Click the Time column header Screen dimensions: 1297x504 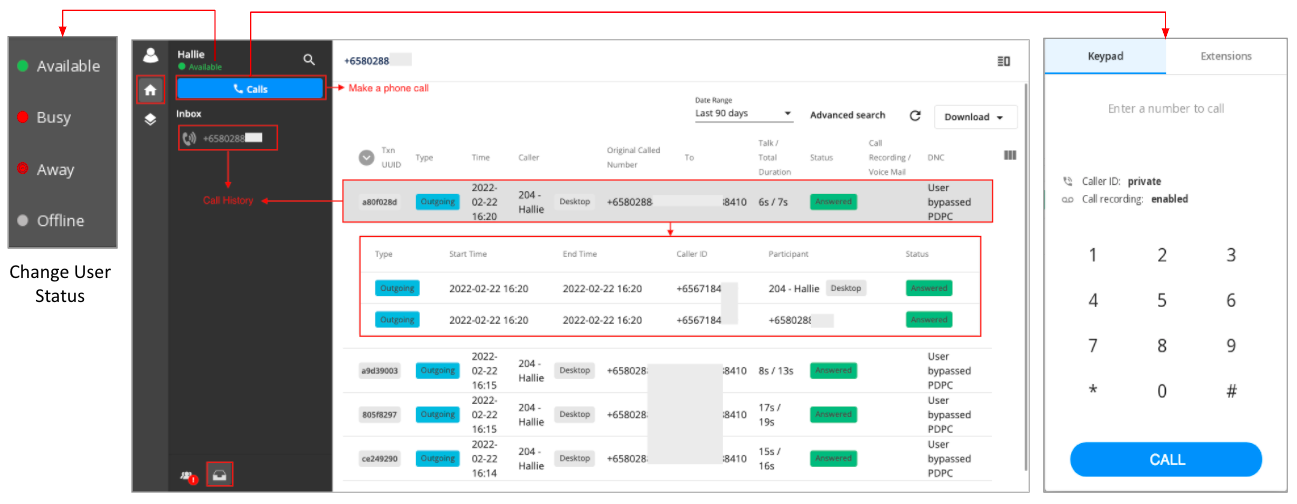[x=481, y=157]
